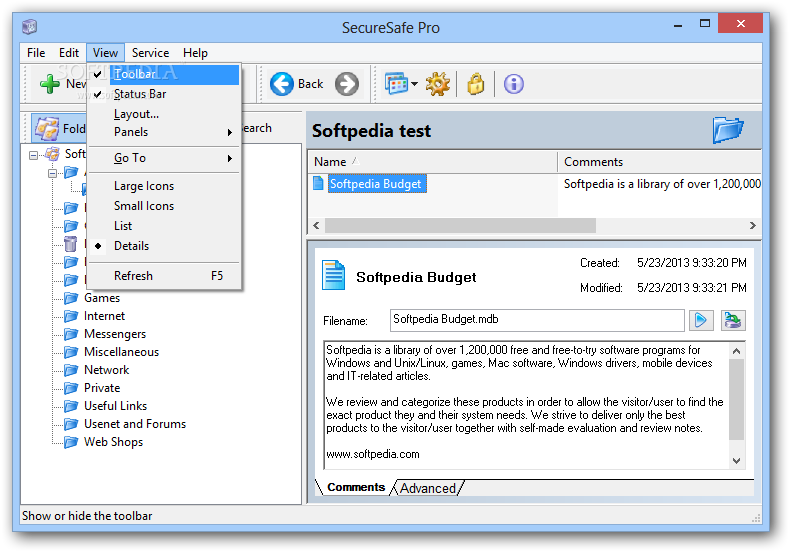Collapse the first subfolder tree node
Viewport: 790px width, 552px height.
tap(52, 173)
